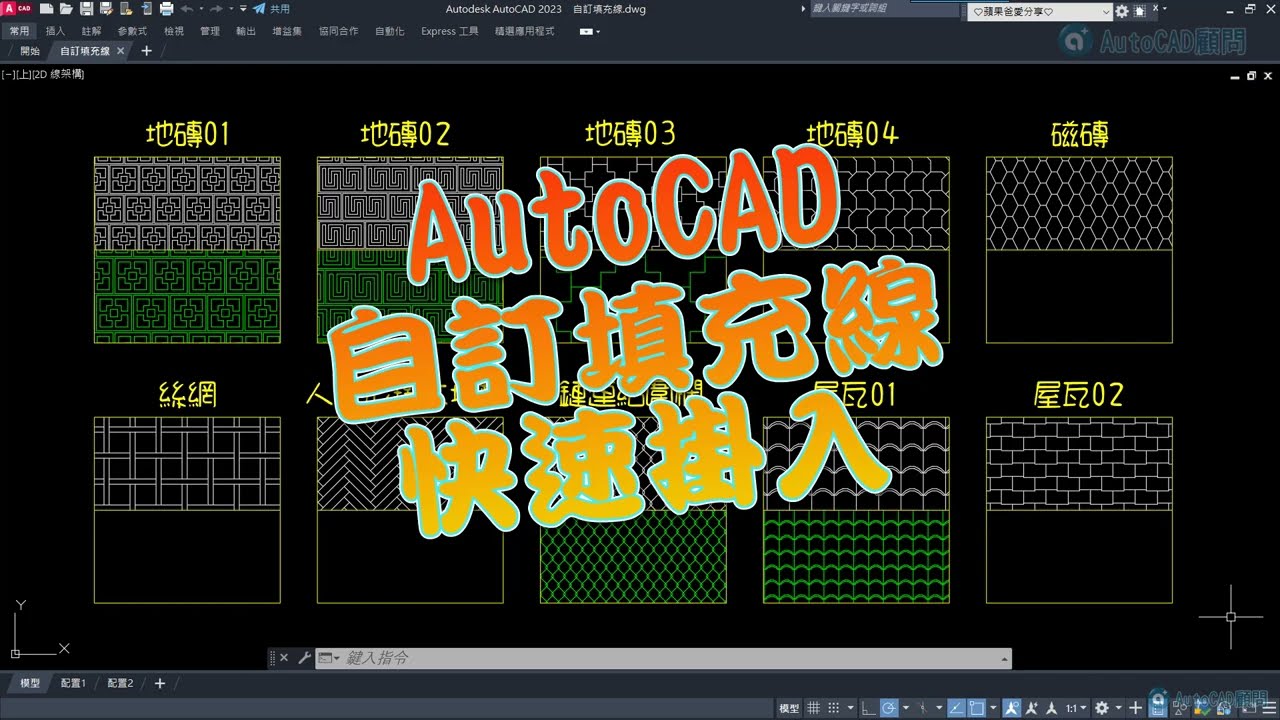The image size is (1280, 720).
Task: Click the Undo arrow
Action: click(x=187, y=9)
